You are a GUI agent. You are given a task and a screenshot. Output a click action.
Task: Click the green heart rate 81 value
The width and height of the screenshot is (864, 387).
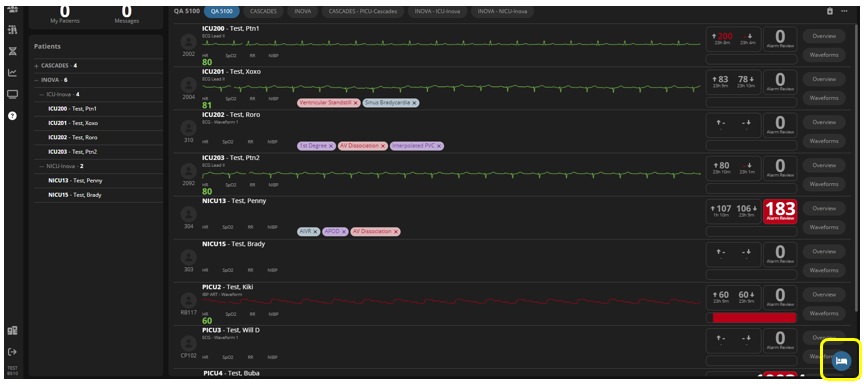[x=207, y=105]
